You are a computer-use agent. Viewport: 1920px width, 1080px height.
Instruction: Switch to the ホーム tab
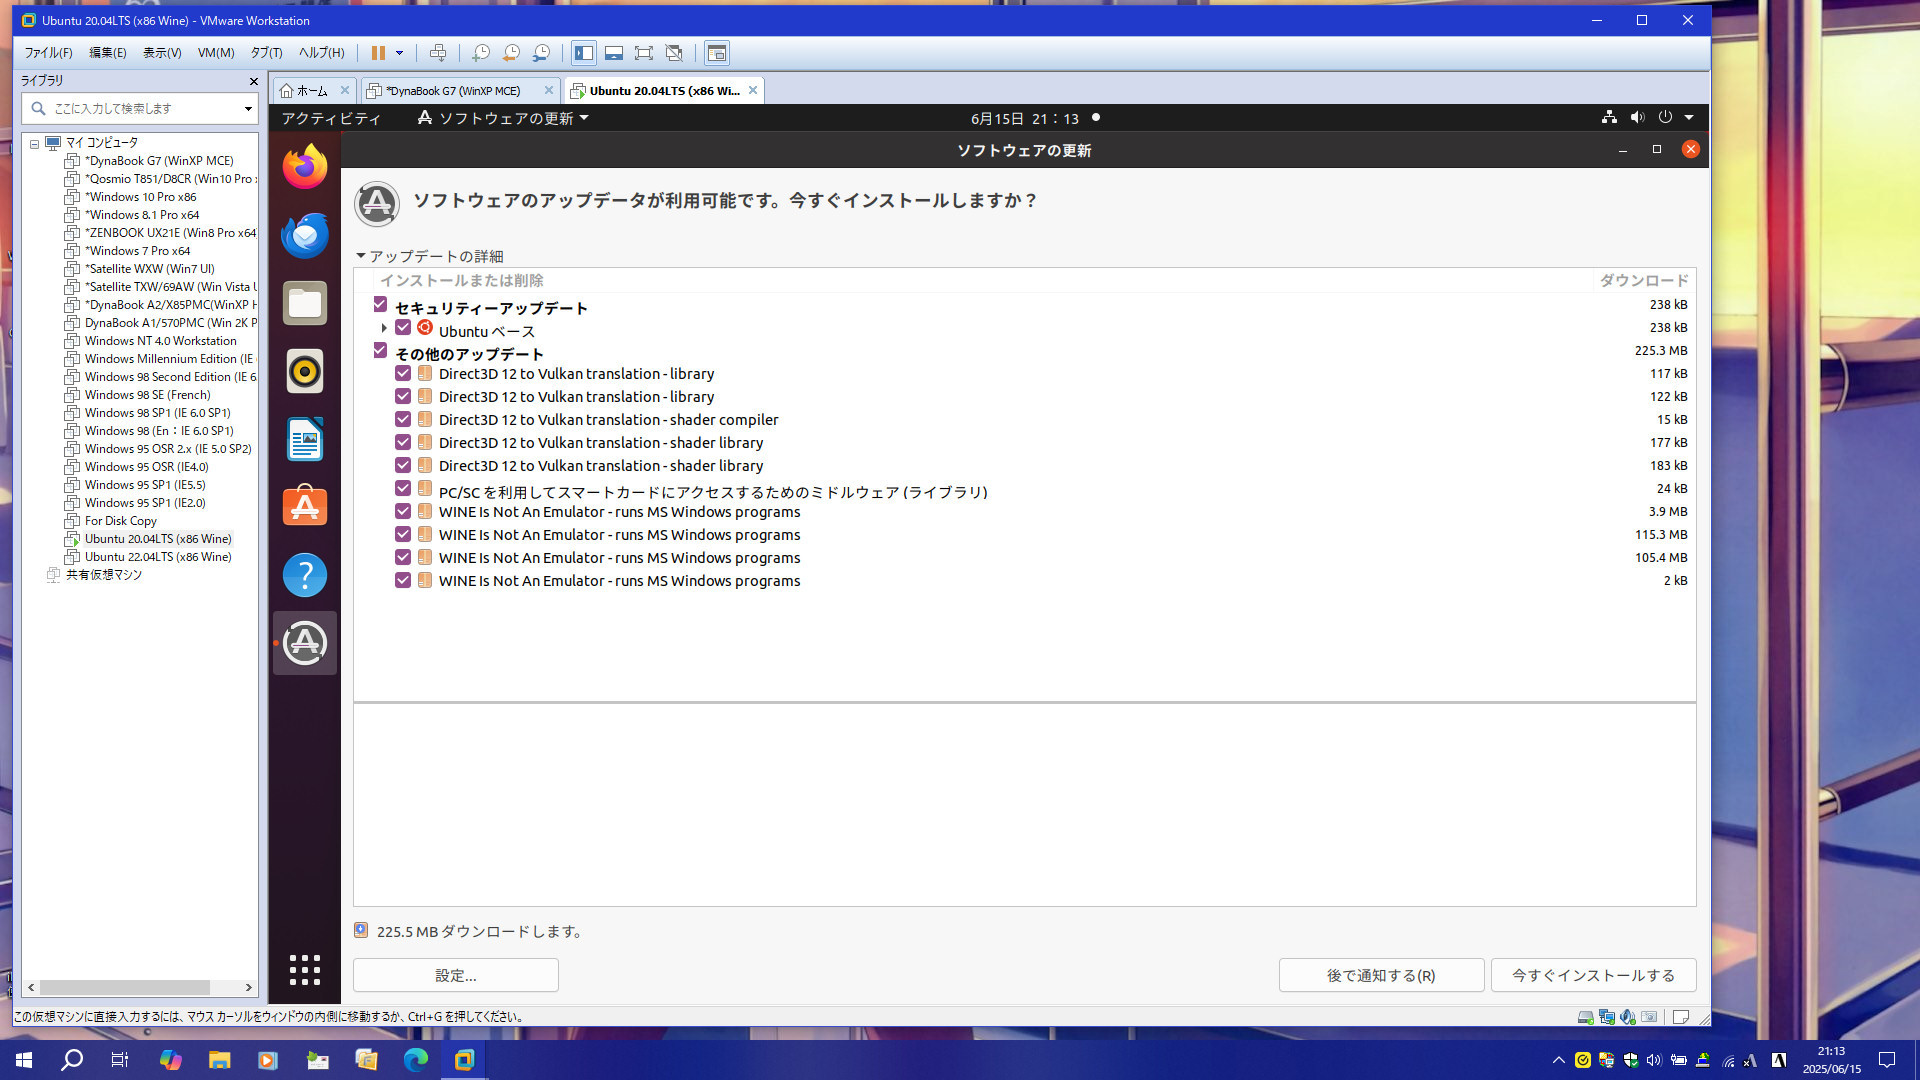click(x=313, y=90)
